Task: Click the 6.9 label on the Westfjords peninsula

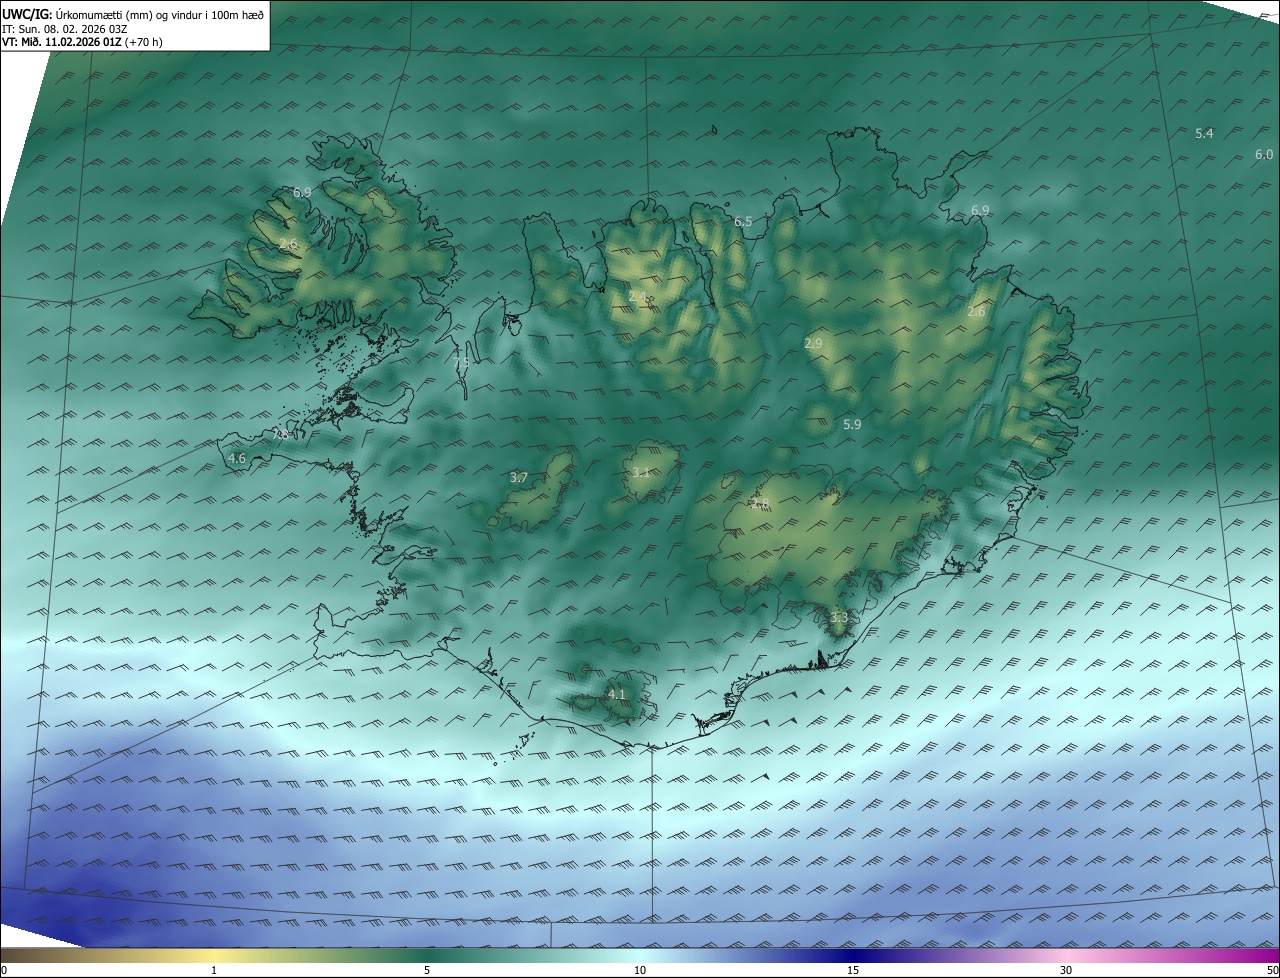Action: tap(302, 192)
